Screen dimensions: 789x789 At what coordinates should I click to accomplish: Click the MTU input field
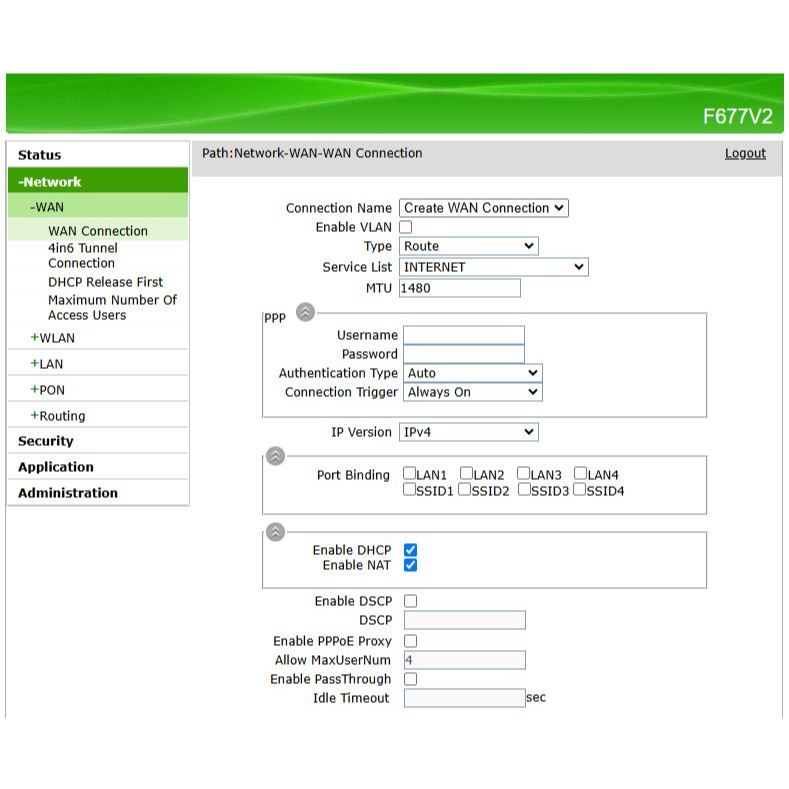[x=459, y=288]
